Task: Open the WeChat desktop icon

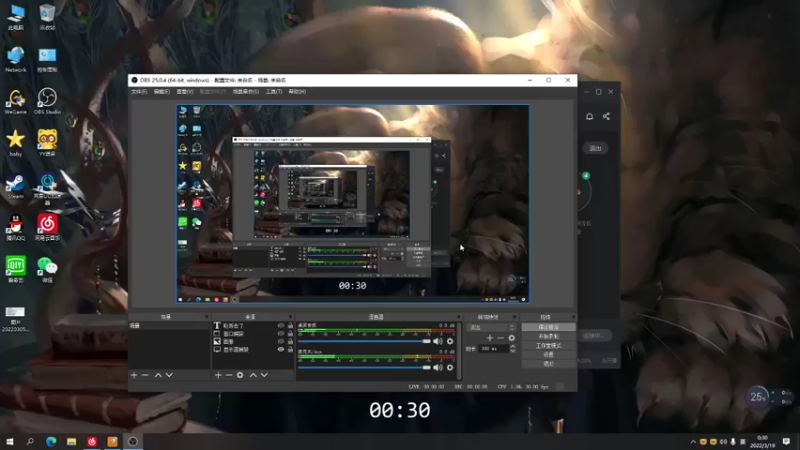Action: click(47, 269)
